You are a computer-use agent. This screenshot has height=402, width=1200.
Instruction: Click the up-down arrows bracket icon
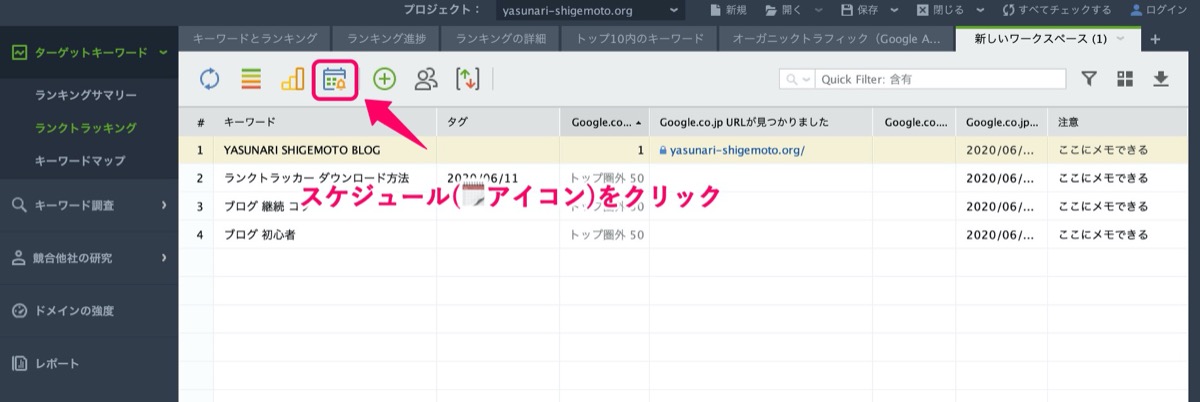pyautogui.click(x=467, y=80)
